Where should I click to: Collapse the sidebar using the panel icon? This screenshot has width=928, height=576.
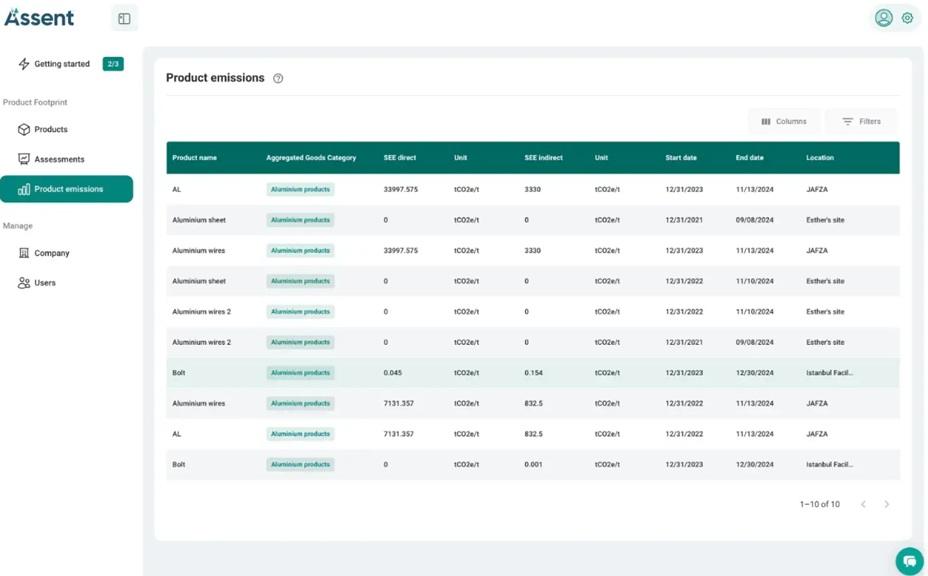tap(124, 17)
